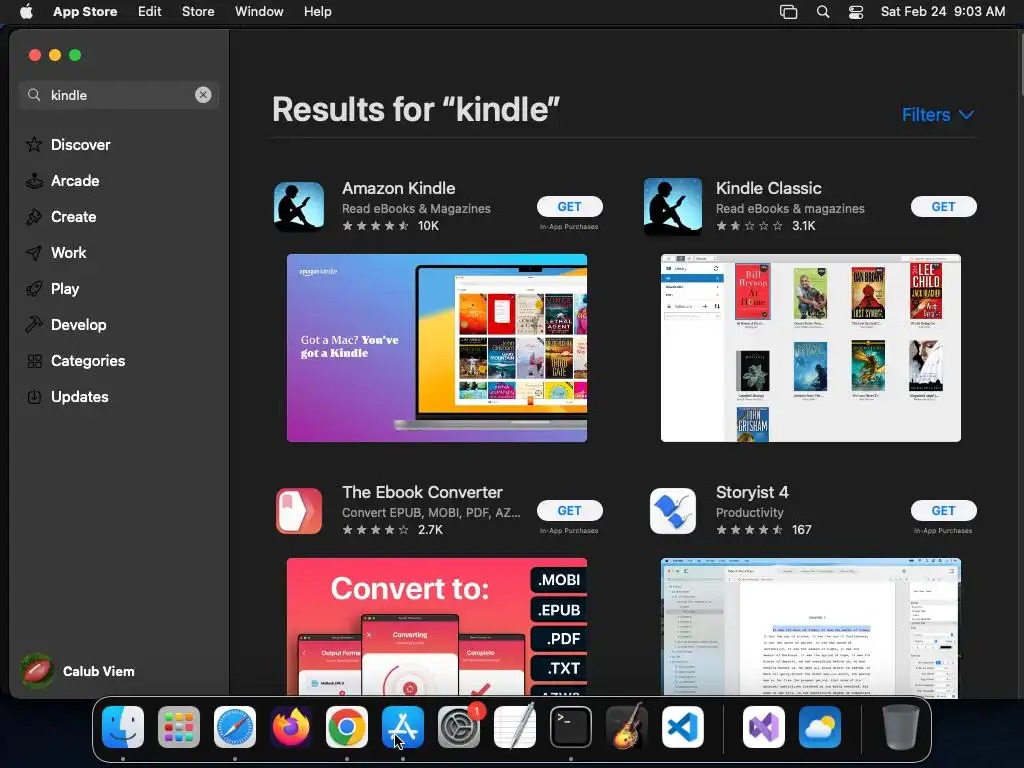Get The Ebook Converter app

[x=569, y=511]
